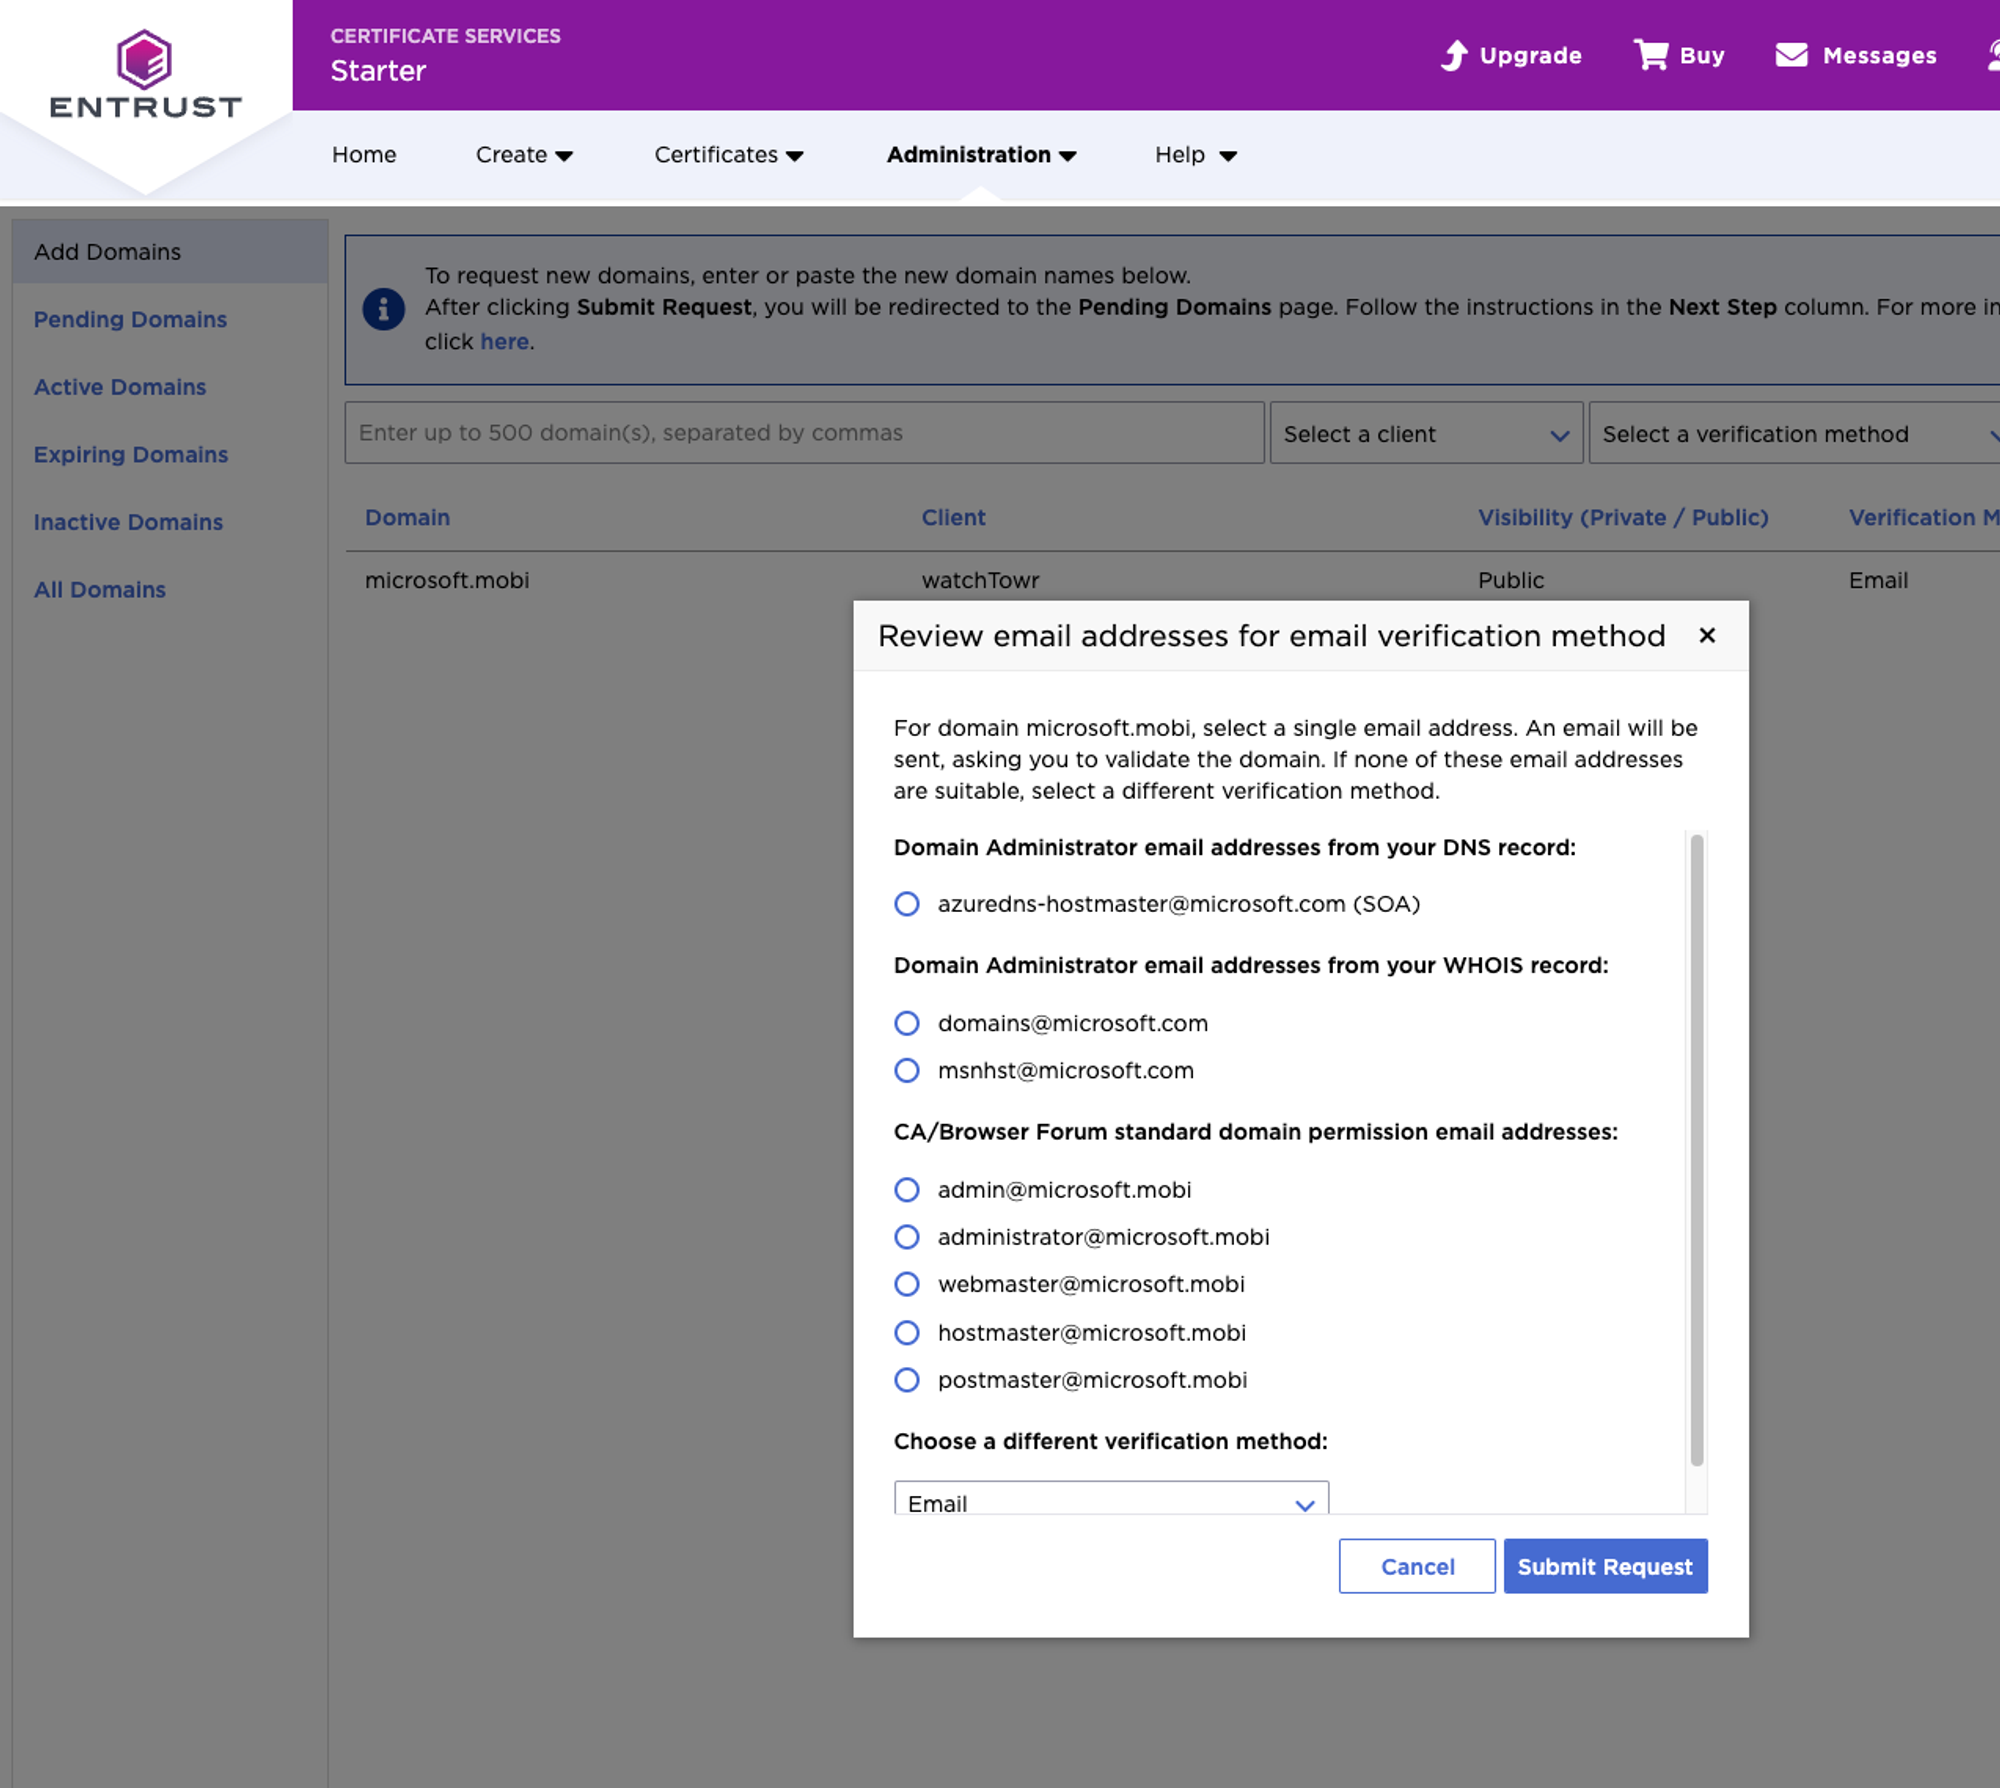The height and width of the screenshot is (1788, 2000).
Task: Click the blue info icon in banner
Action: coord(383,309)
